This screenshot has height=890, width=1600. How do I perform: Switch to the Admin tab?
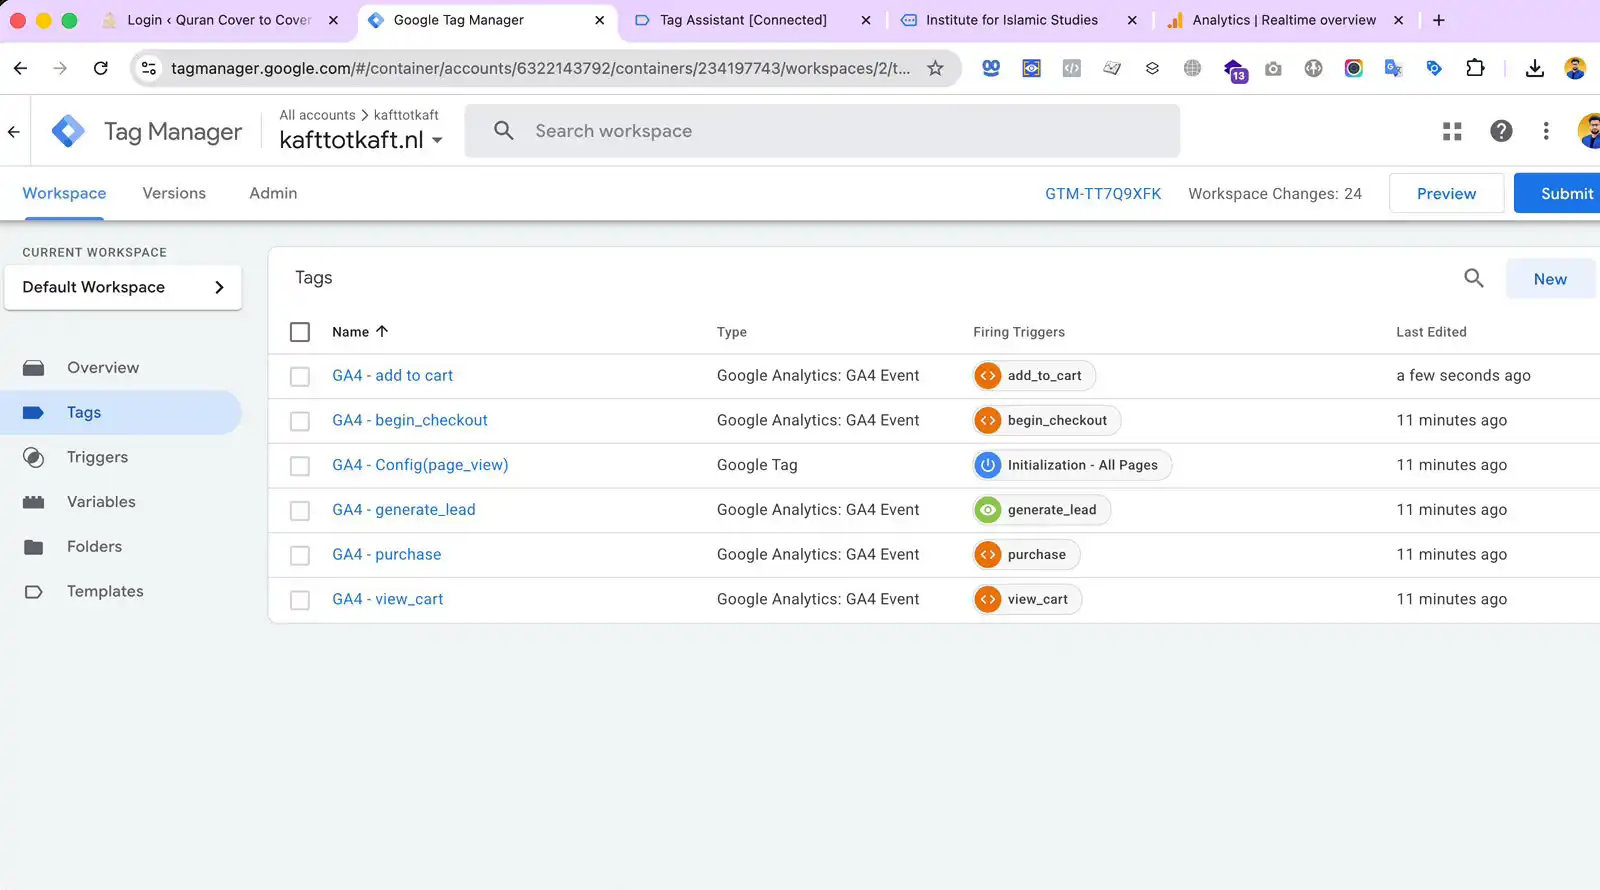pyautogui.click(x=273, y=193)
